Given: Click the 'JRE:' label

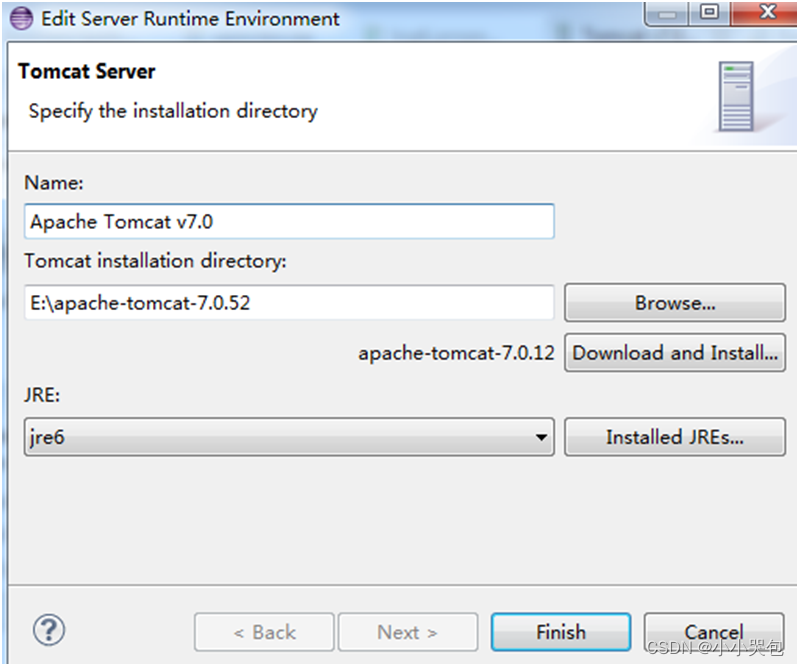Looking at the screenshot, I should tap(42, 395).
